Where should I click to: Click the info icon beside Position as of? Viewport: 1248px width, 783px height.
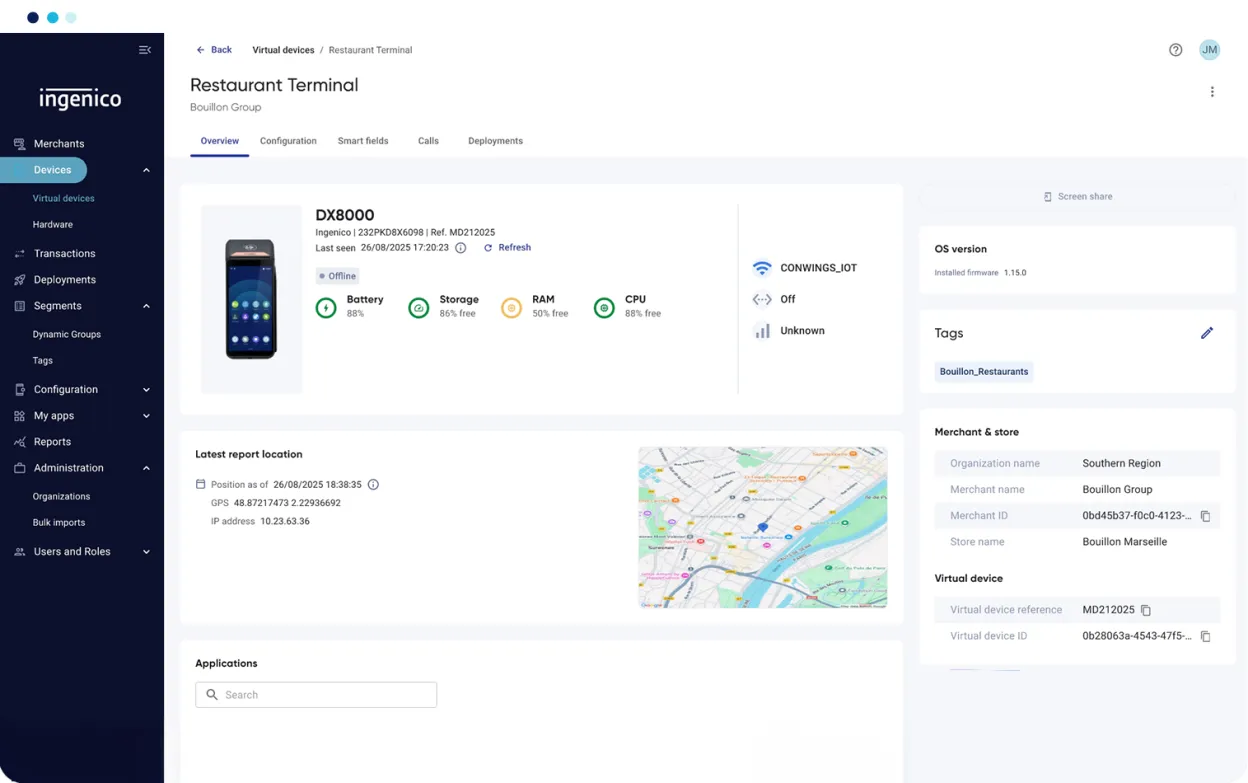point(373,485)
